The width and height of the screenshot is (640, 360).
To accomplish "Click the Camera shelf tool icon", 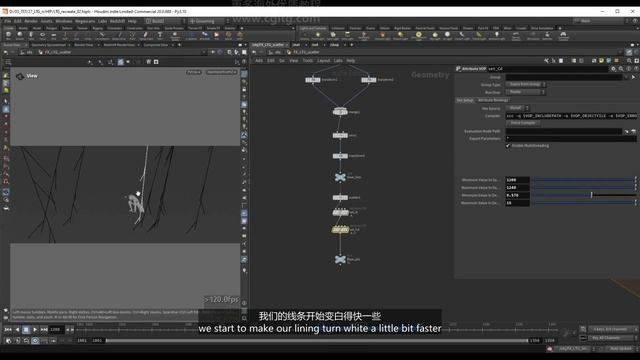I will (304, 36).
